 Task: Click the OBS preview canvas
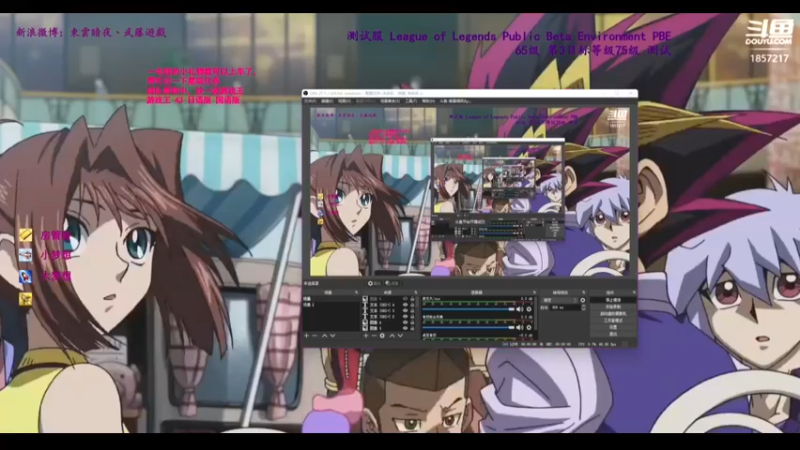coord(470,192)
